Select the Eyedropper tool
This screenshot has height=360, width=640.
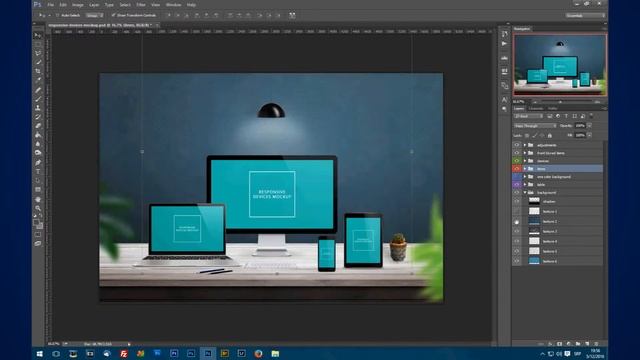coord(38,80)
